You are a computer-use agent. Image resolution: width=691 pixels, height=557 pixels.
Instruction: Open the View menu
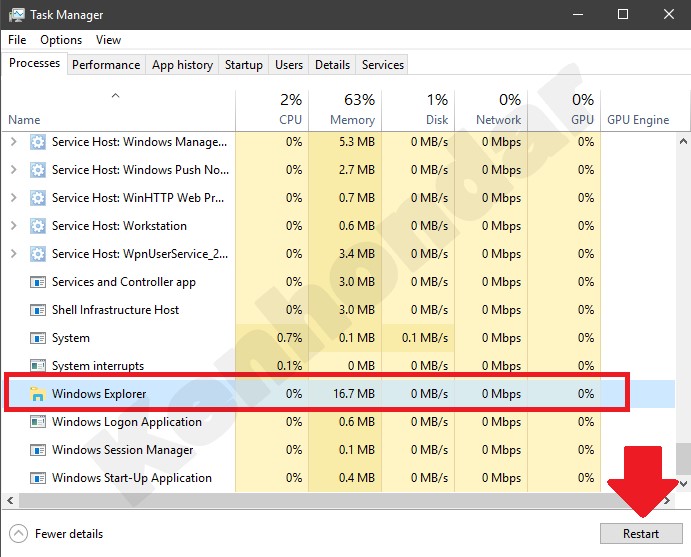108,40
